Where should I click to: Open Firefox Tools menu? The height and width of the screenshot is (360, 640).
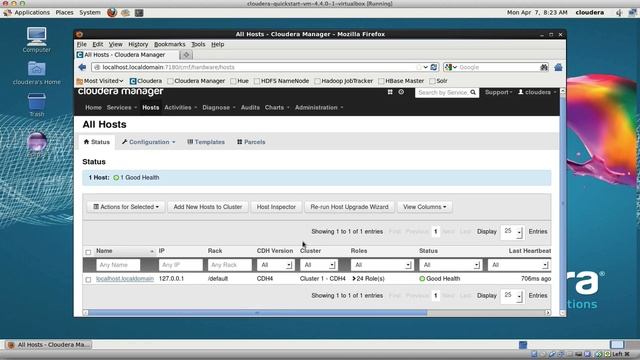198,44
